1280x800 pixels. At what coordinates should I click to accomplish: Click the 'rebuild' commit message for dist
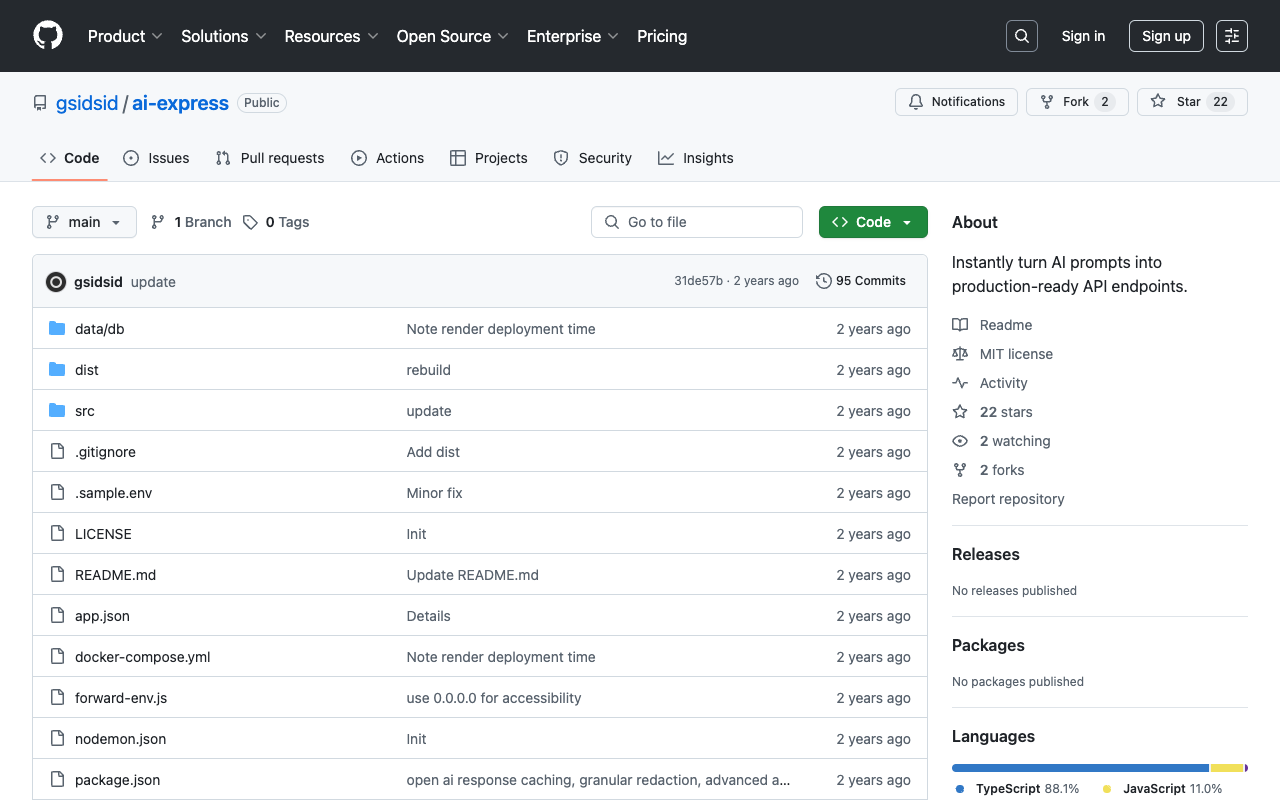click(429, 370)
